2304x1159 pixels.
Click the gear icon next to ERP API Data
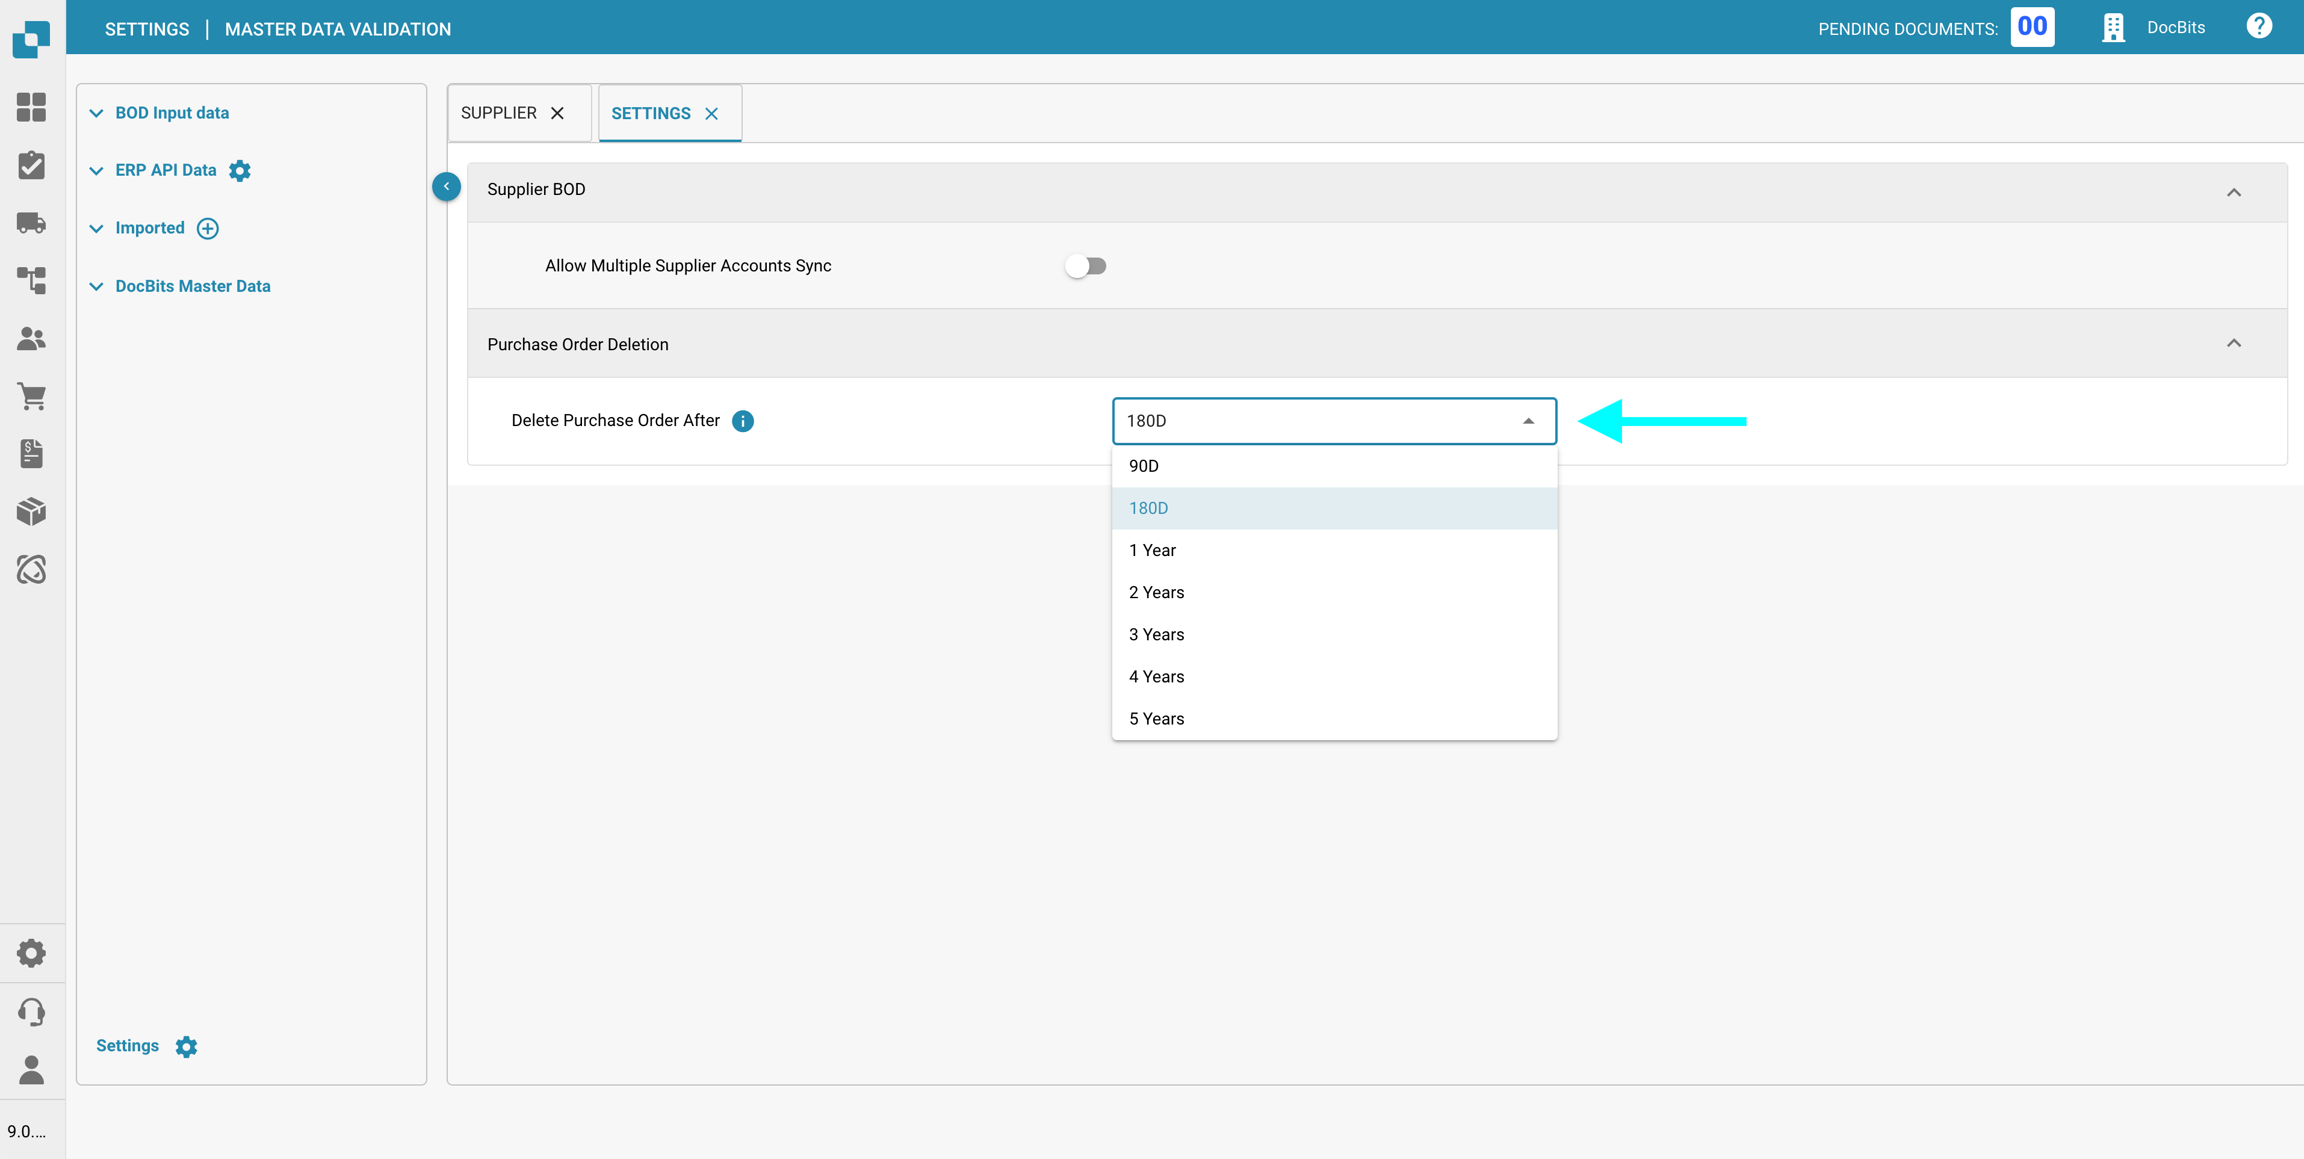[240, 170]
